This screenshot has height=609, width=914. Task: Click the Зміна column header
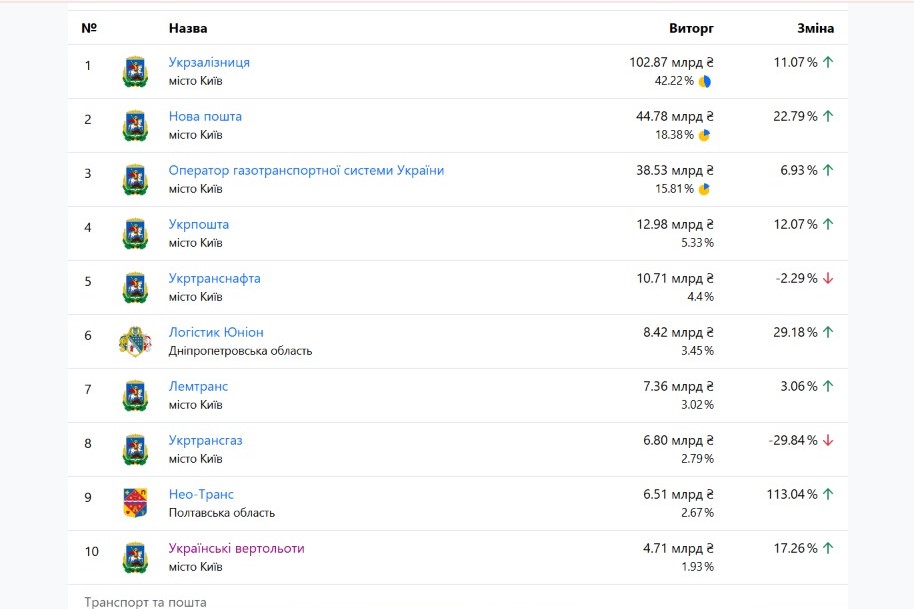pyautogui.click(x=815, y=28)
